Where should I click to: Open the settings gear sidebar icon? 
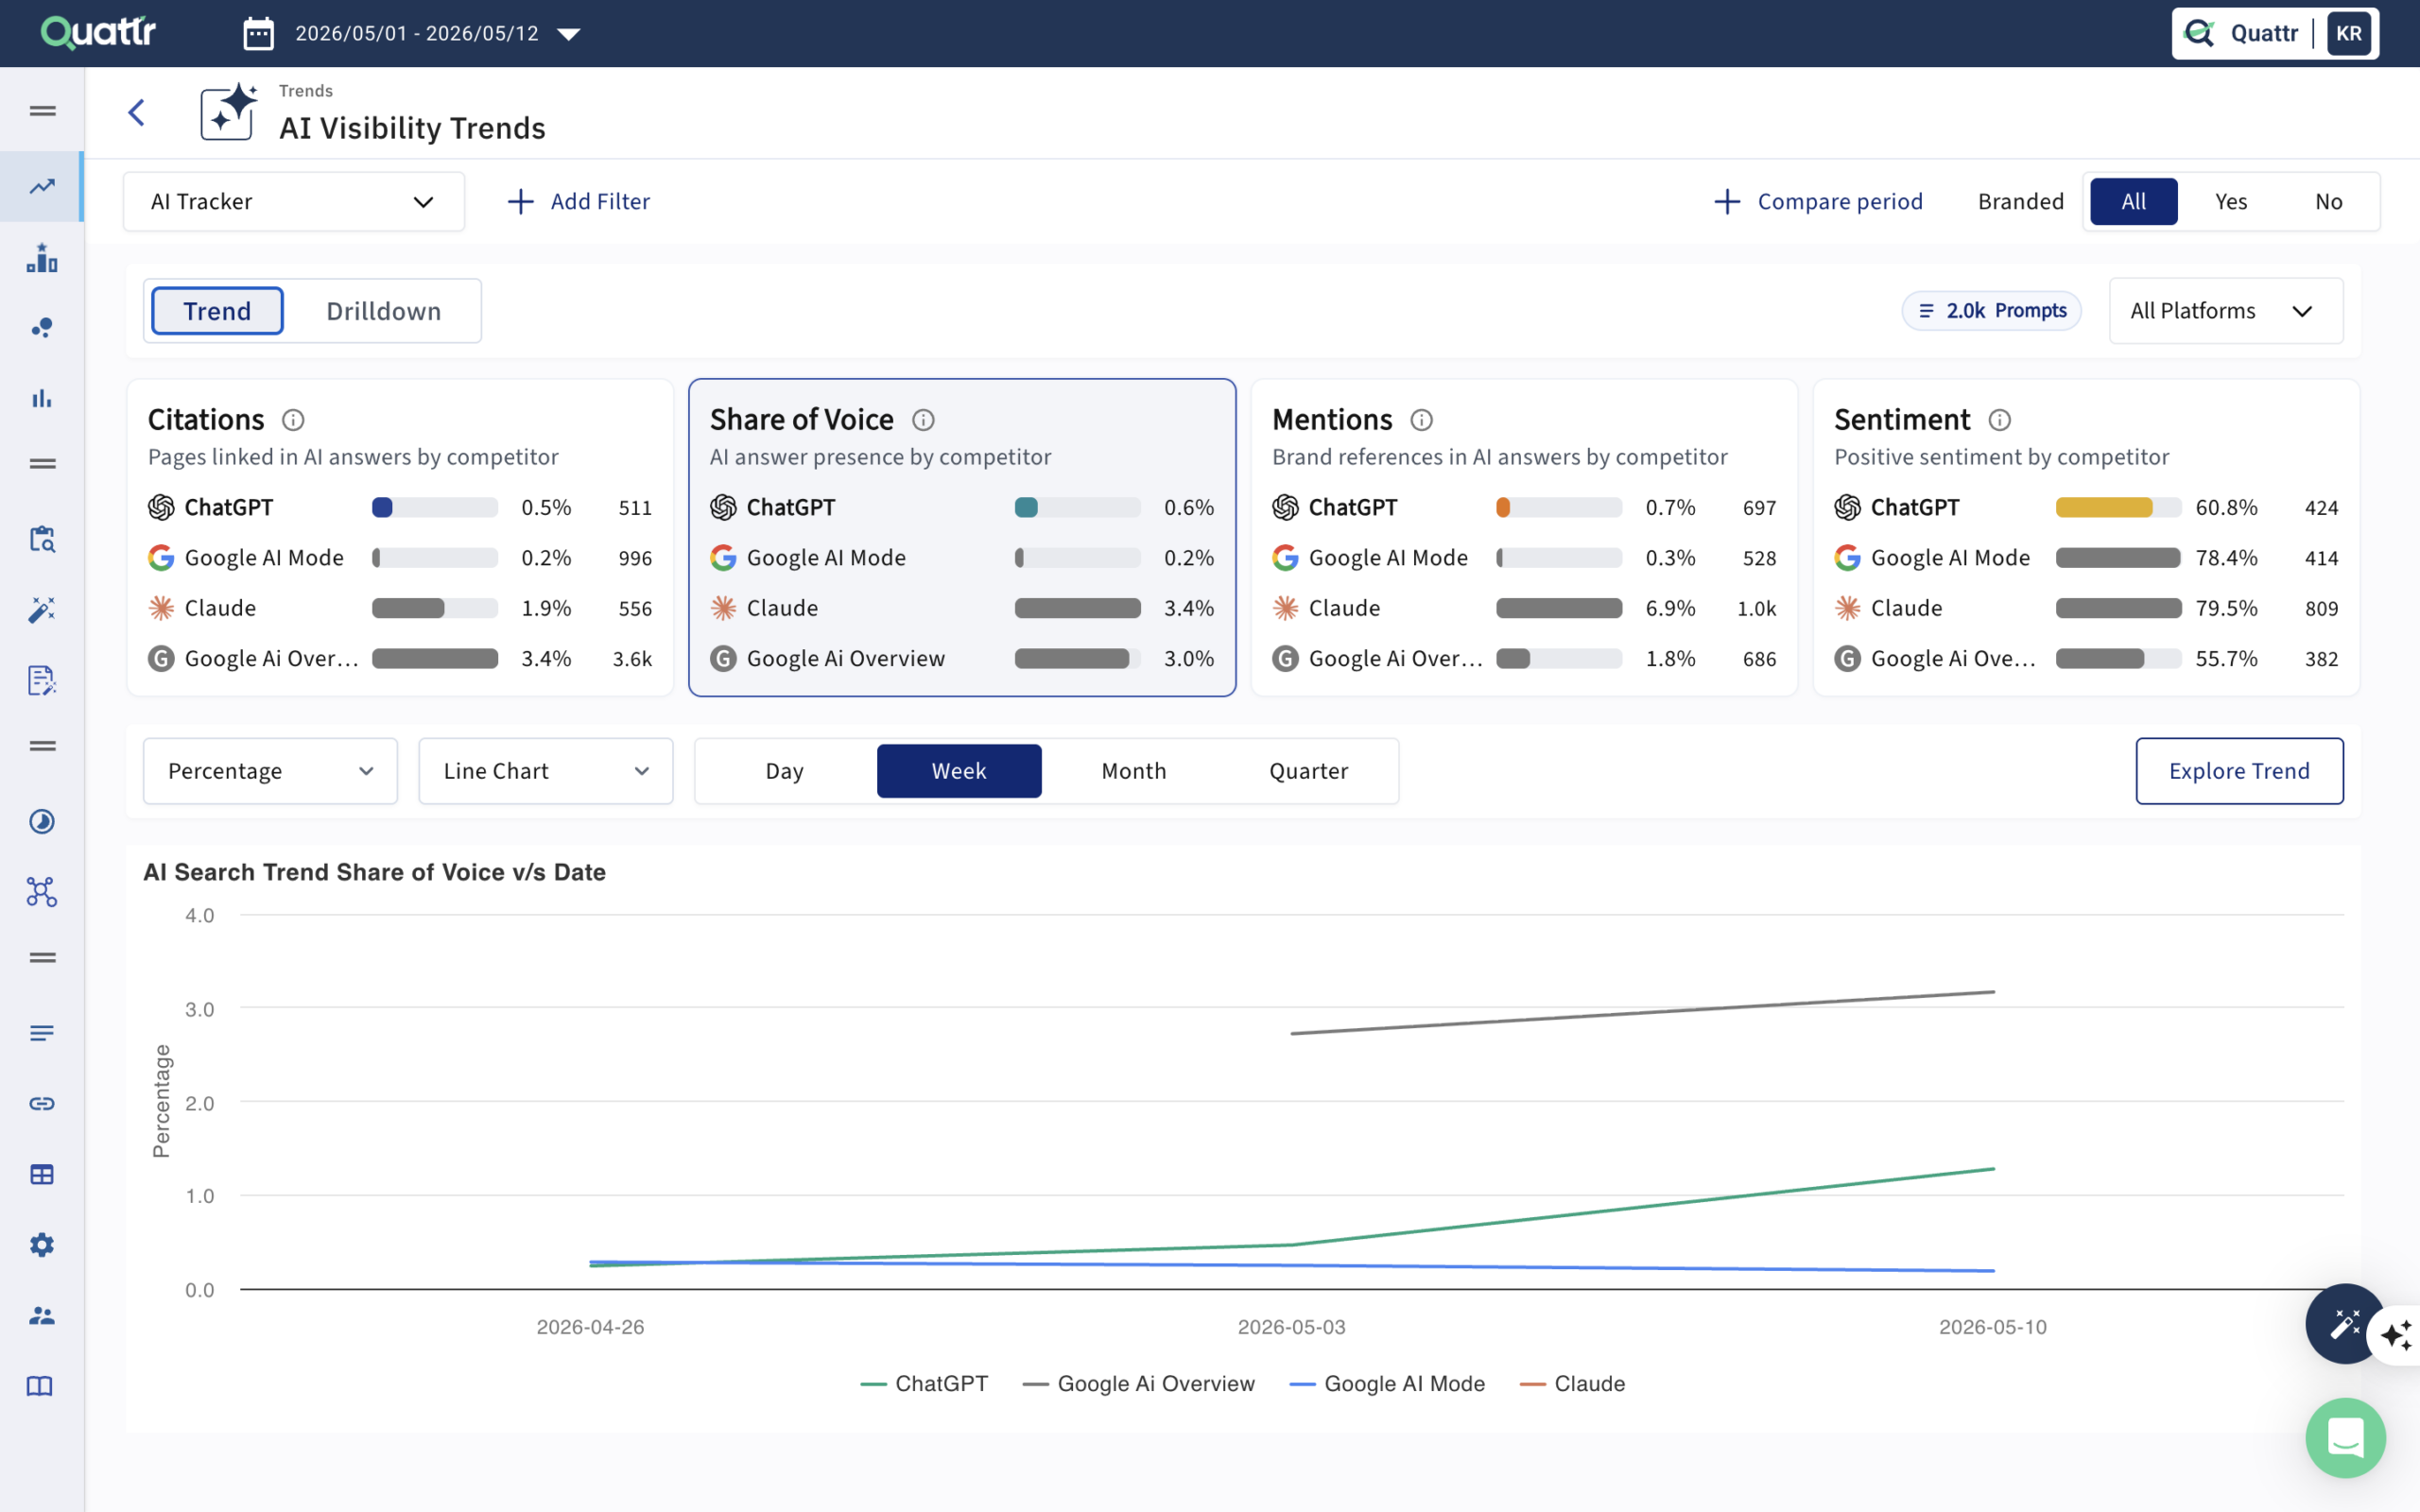click(x=42, y=1245)
